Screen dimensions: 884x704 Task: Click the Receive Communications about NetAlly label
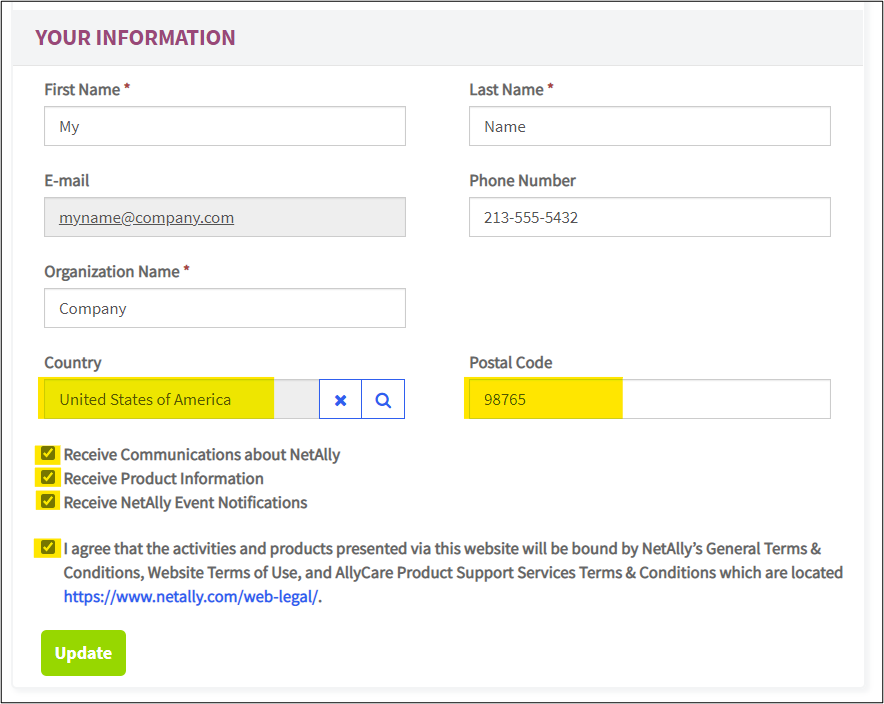point(202,455)
